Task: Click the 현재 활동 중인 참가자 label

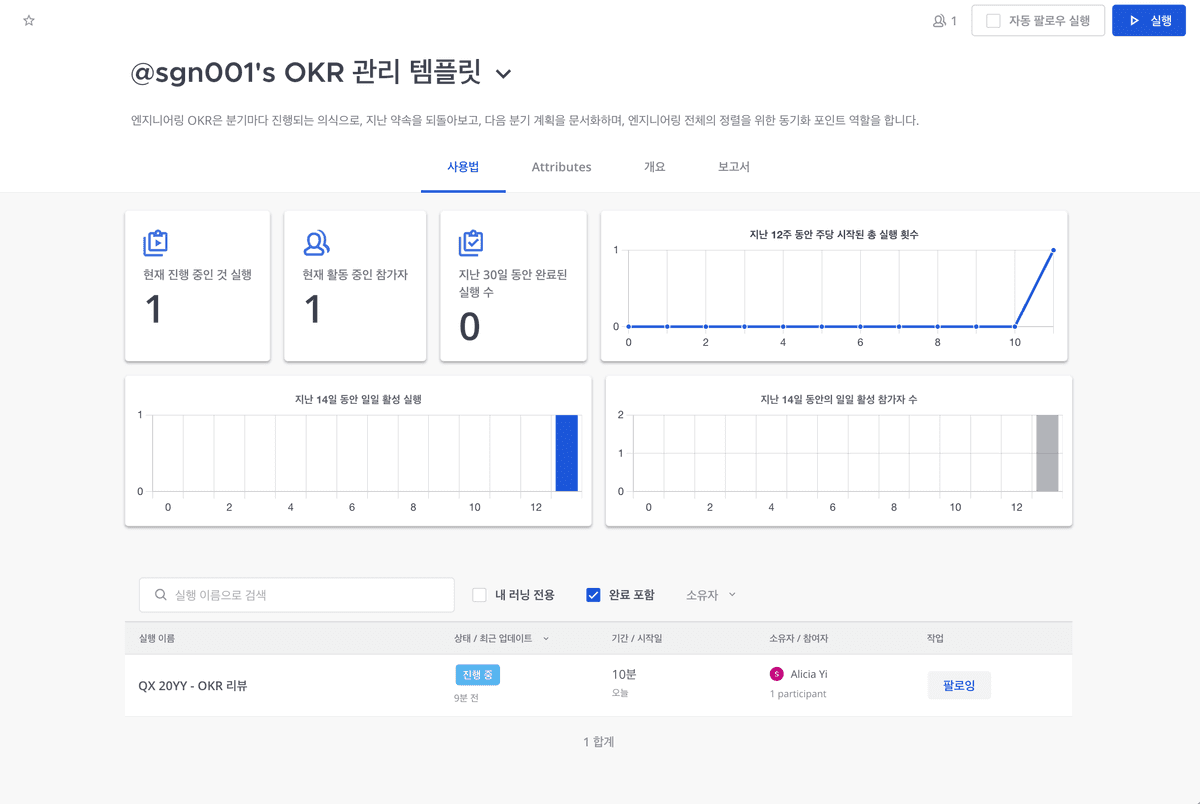Action: coord(355,274)
